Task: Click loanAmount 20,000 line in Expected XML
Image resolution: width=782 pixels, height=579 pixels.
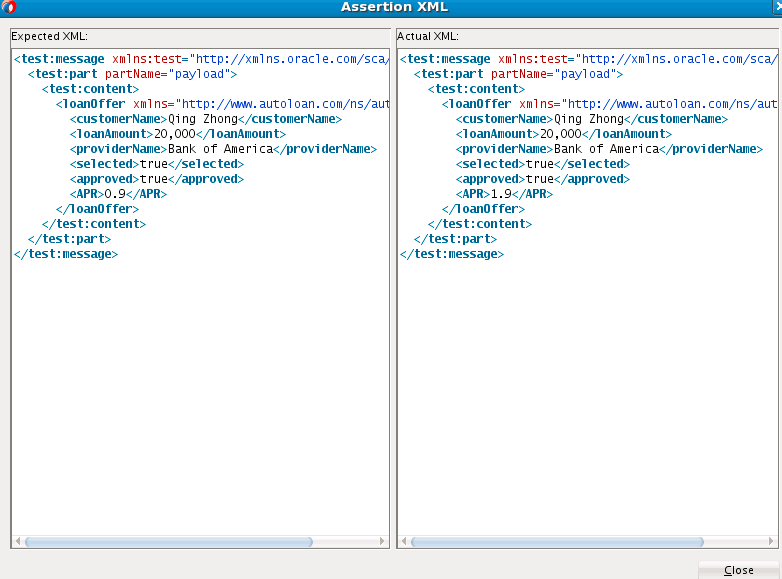Action: [x=178, y=134]
